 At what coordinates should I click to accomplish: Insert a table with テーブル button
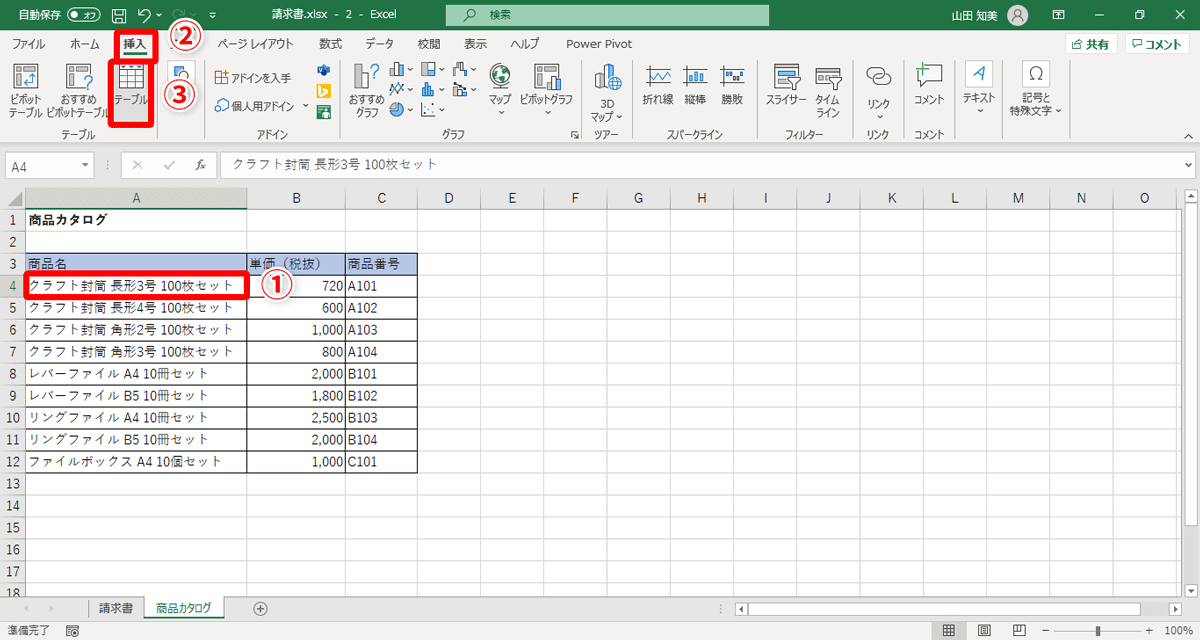click(x=132, y=91)
